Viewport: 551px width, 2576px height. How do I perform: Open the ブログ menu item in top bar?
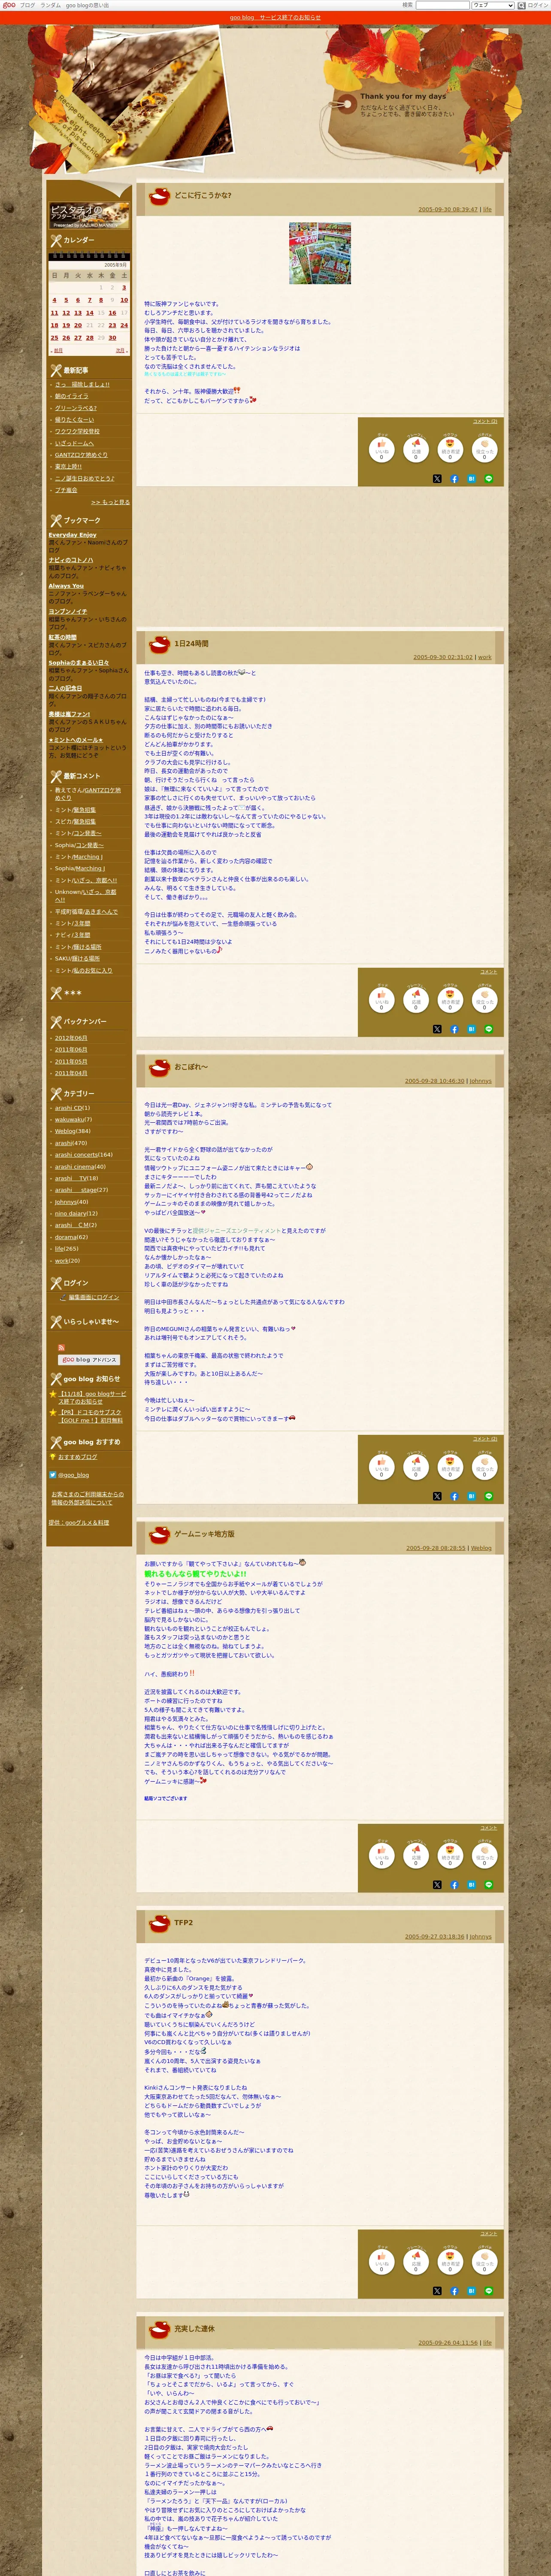pos(27,5)
